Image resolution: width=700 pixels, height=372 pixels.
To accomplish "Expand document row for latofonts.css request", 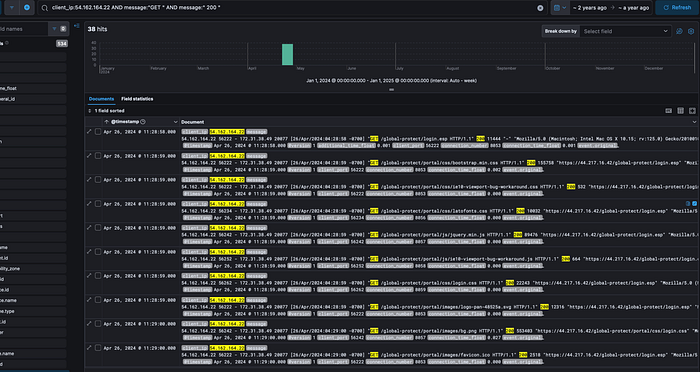I will click(89, 204).
